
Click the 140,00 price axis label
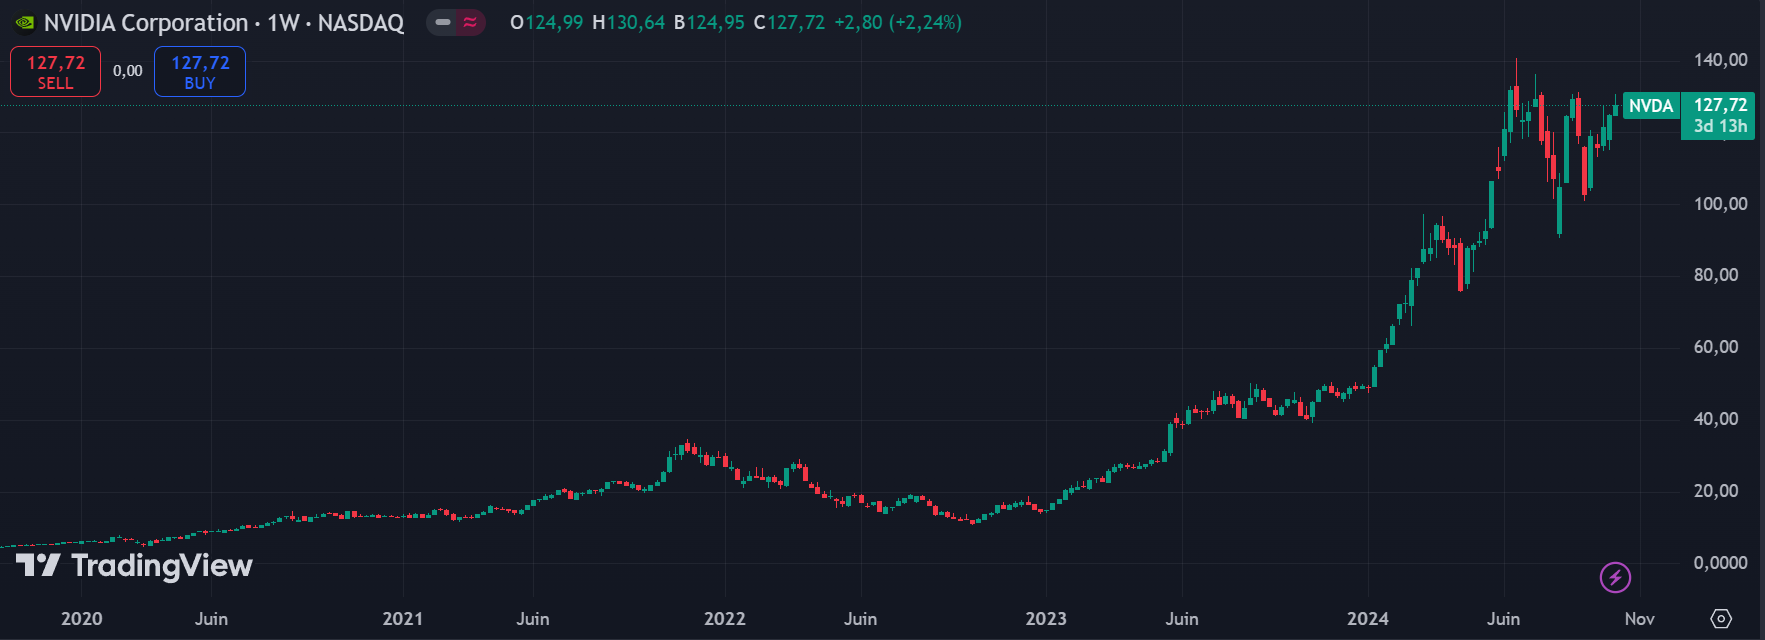(1720, 60)
